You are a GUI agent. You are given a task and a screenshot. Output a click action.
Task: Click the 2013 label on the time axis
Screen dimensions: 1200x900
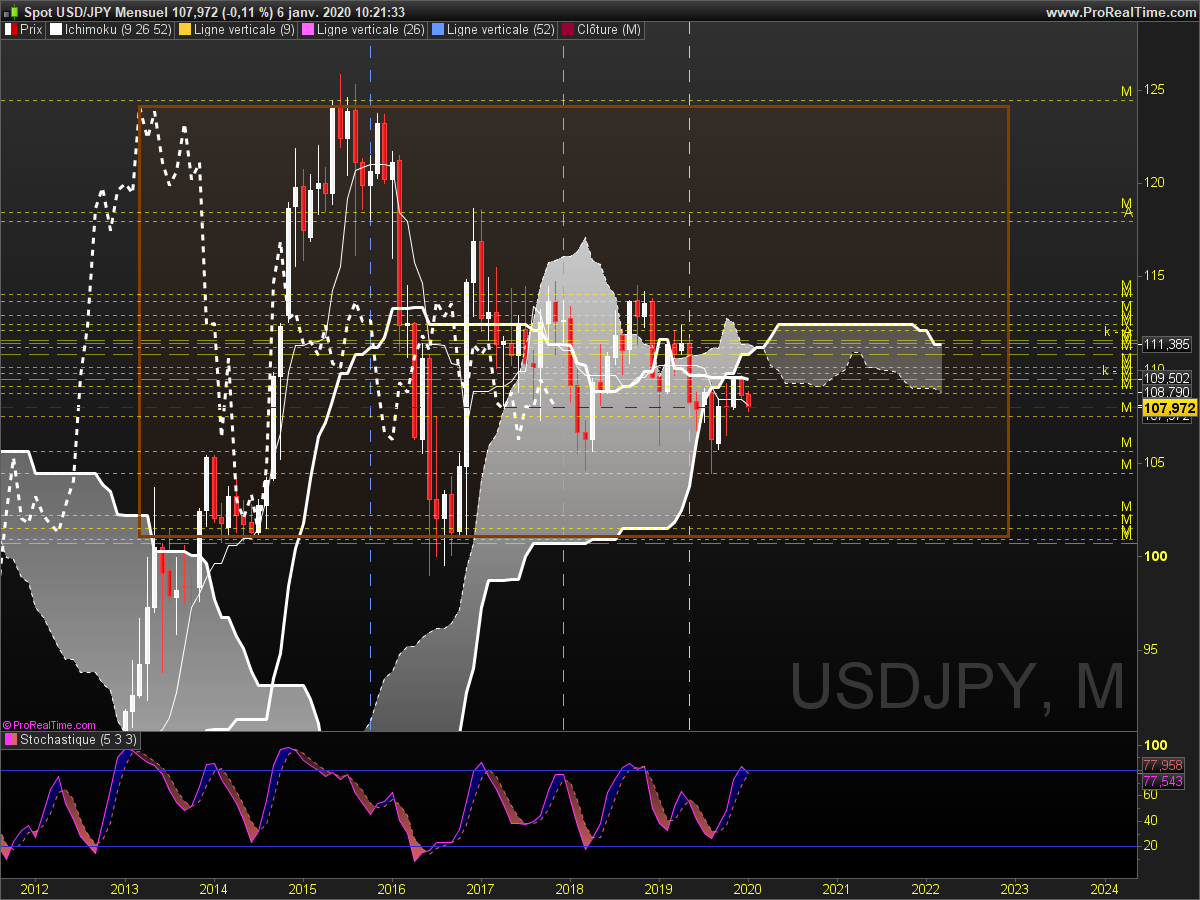(x=124, y=888)
